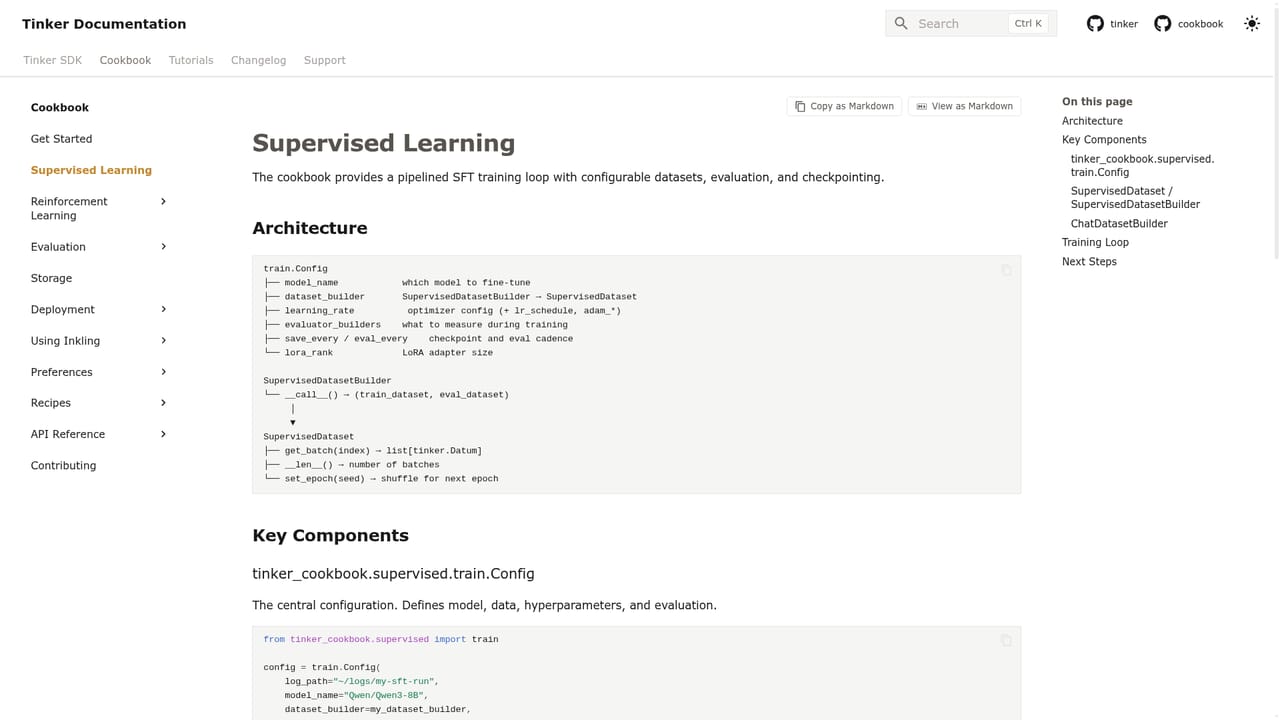Open the tinker GitHub repository icon
Viewport: 1280px width, 720px height.
pos(1095,24)
